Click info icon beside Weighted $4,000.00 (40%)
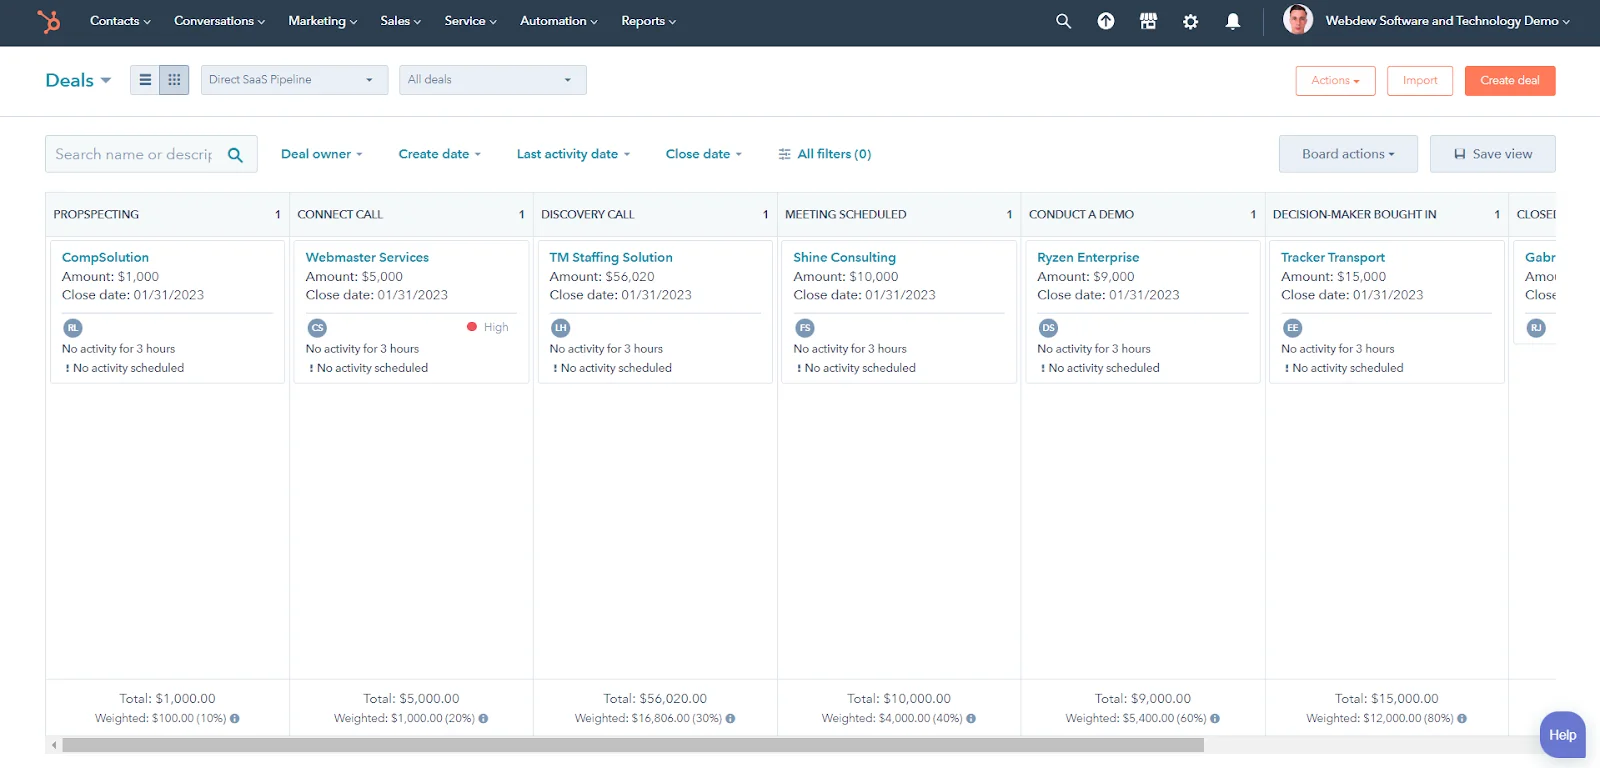The width and height of the screenshot is (1600, 768). (971, 719)
